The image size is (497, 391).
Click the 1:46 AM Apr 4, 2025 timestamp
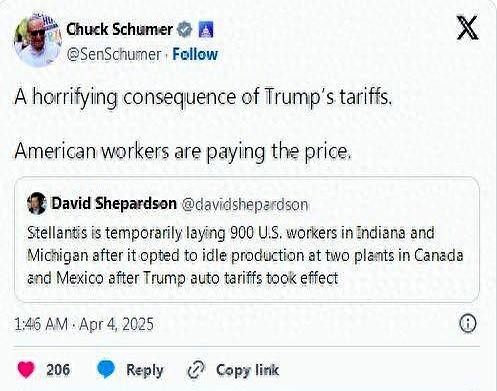[84, 324]
